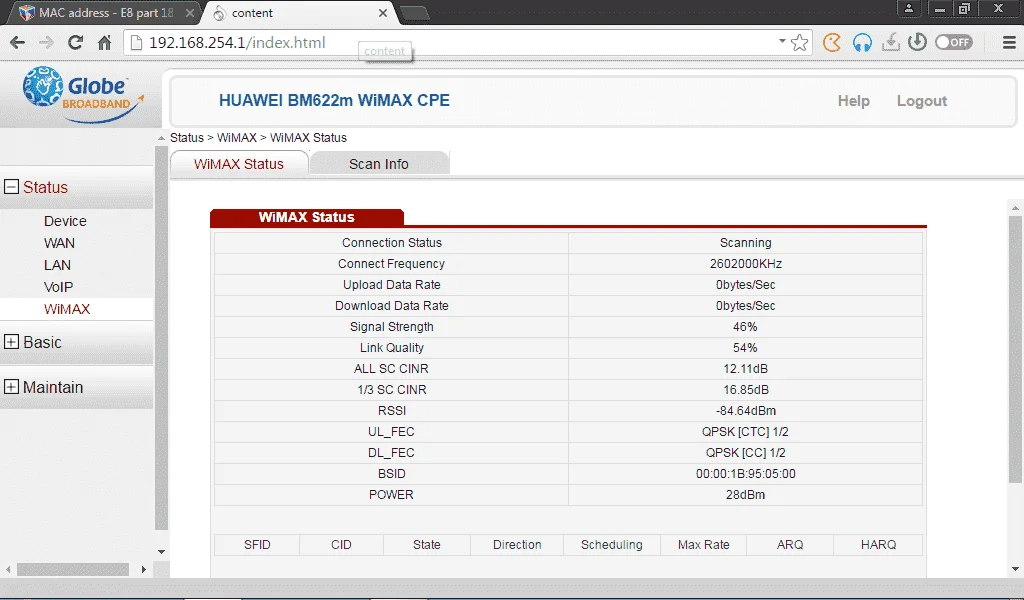The image size is (1024, 600).
Task: Click the blue headphones extension icon
Action: tap(862, 43)
